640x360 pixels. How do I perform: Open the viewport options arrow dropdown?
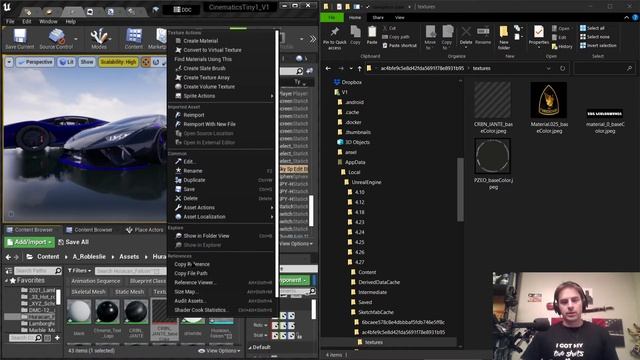pyautogui.click(x=9, y=62)
